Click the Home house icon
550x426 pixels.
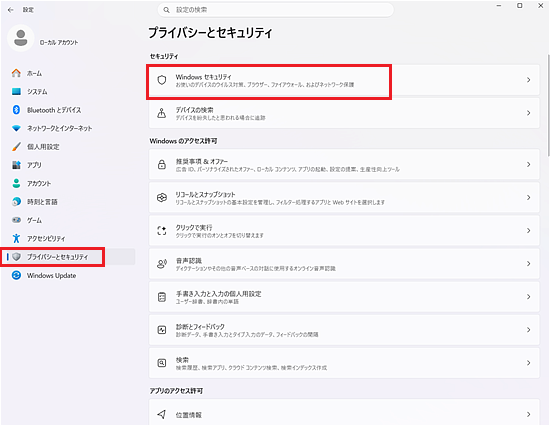pyautogui.click(x=16, y=73)
